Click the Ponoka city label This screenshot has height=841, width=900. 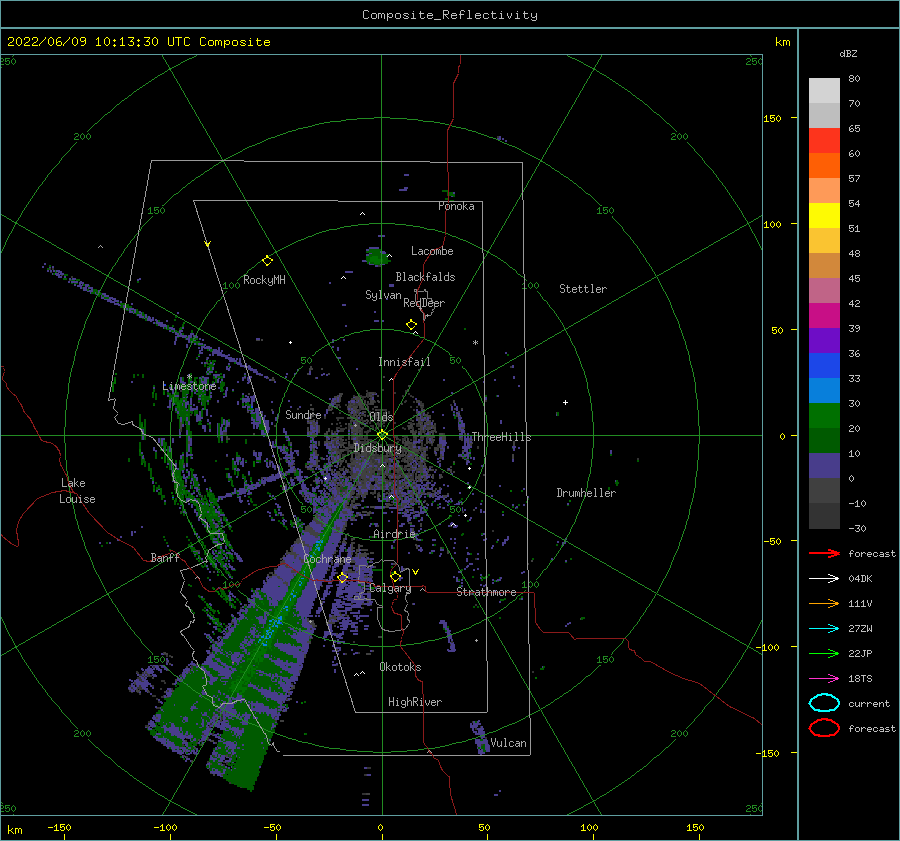pyautogui.click(x=456, y=206)
